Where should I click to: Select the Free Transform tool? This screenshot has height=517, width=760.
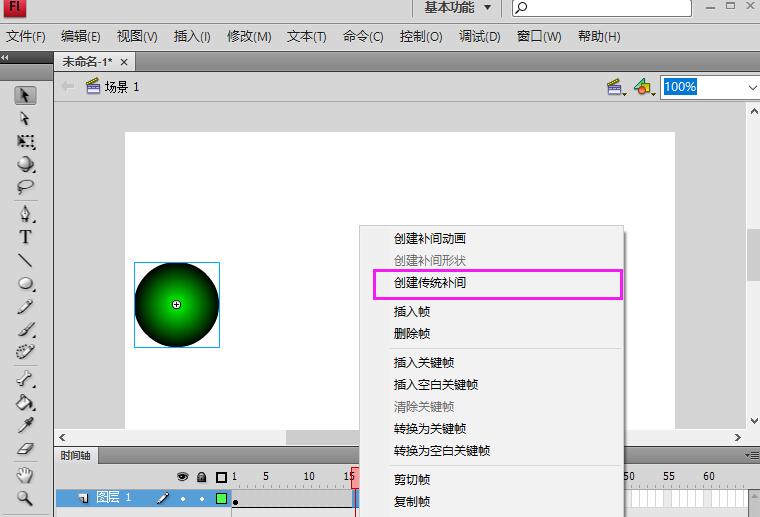(x=25, y=141)
